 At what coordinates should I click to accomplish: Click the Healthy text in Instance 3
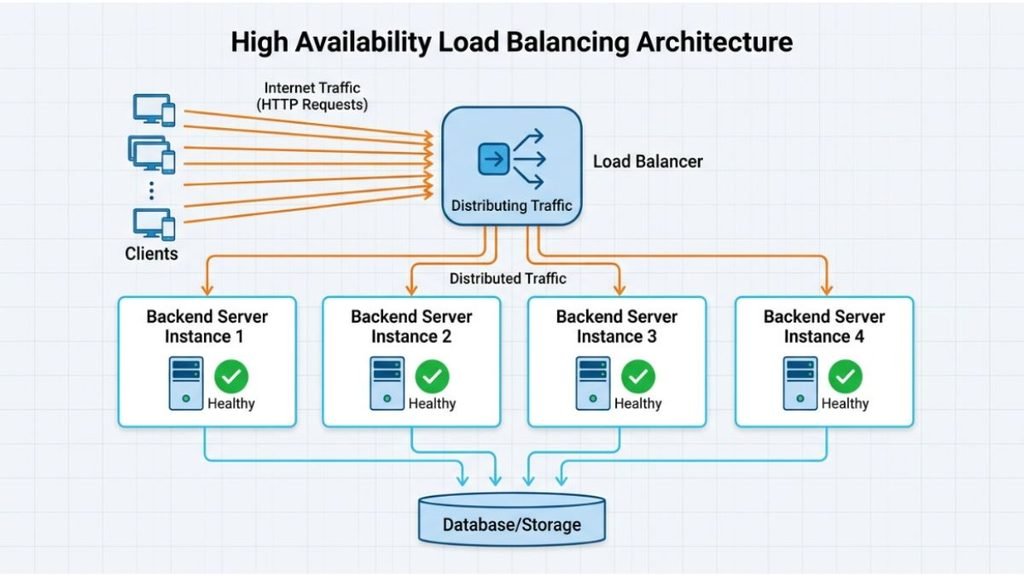point(638,404)
